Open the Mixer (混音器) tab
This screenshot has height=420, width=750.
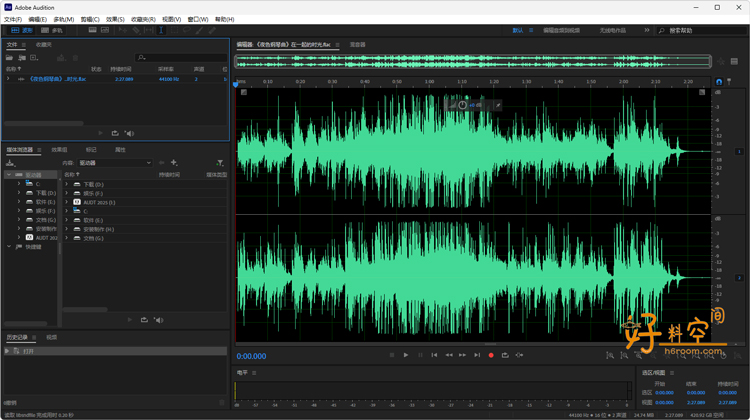pos(357,44)
